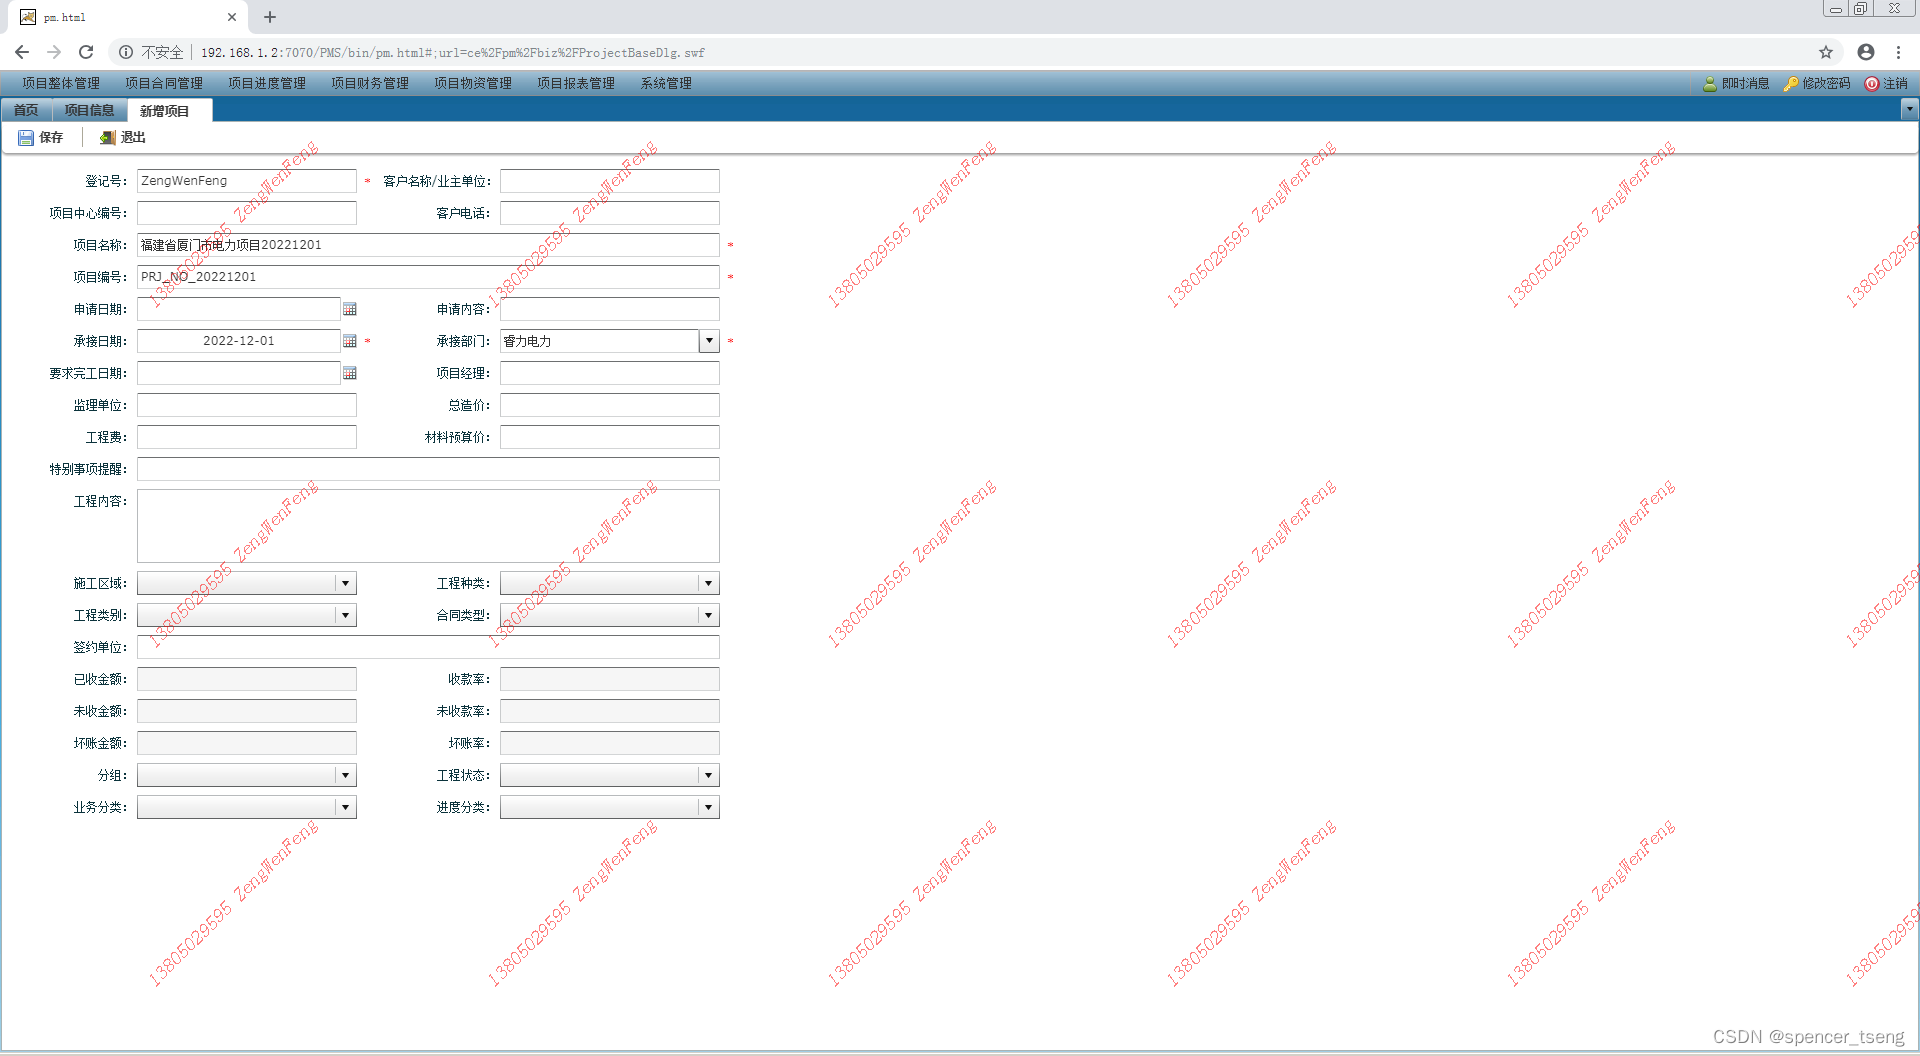
Task: Switch to the 首页 tab
Action: (x=26, y=110)
